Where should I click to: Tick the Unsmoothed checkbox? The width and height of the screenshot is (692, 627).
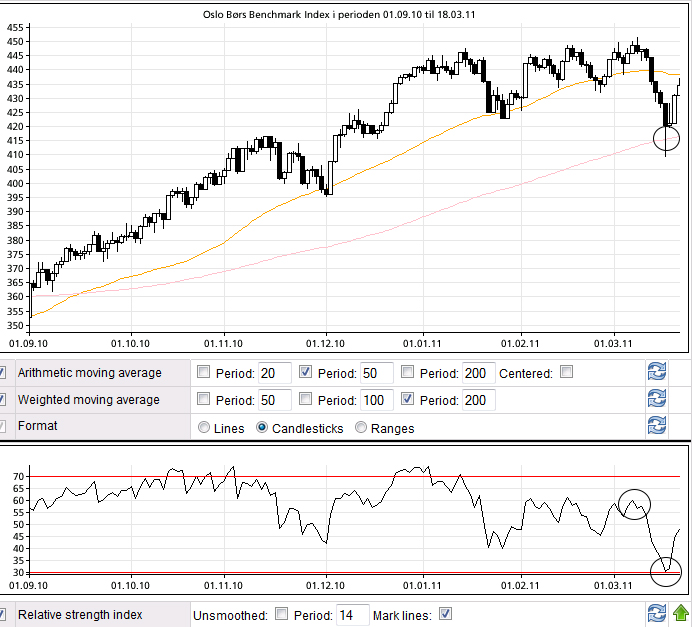282,614
